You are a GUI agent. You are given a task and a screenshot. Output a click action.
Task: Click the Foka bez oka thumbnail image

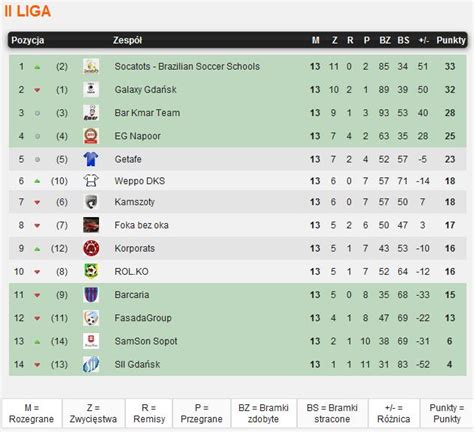(91, 225)
